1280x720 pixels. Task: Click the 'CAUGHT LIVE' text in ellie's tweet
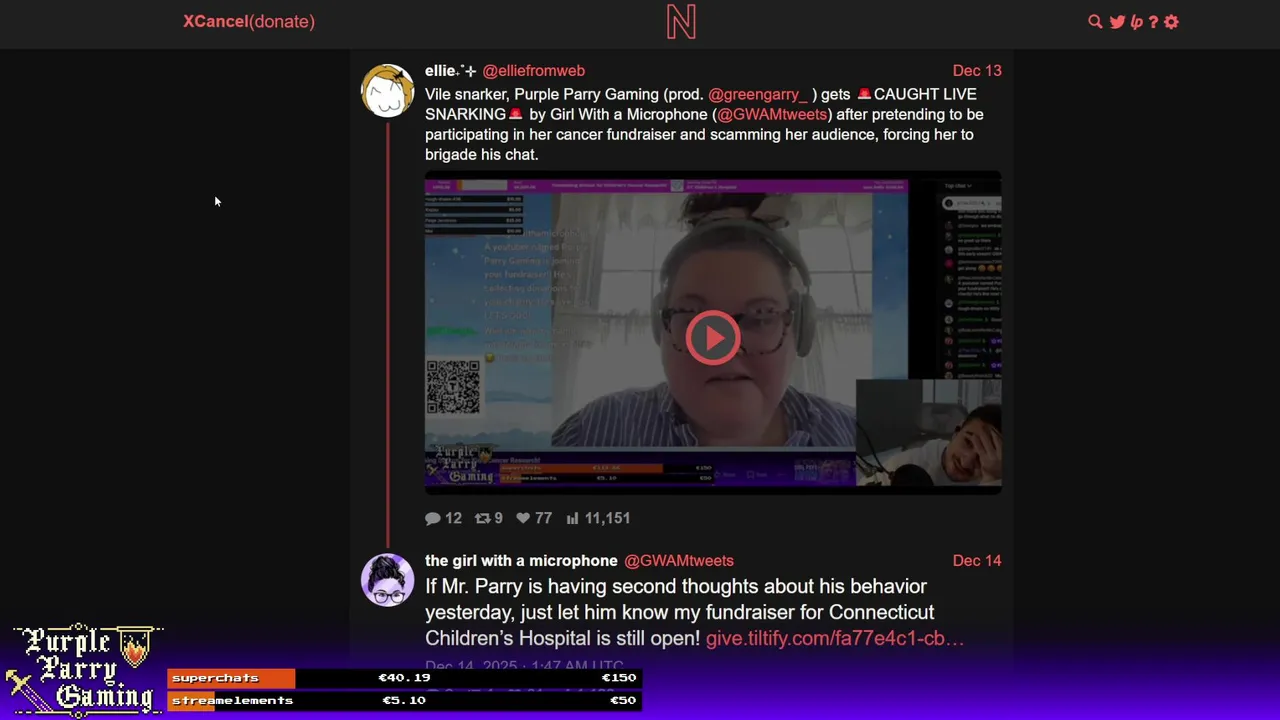tap(925, 94)
